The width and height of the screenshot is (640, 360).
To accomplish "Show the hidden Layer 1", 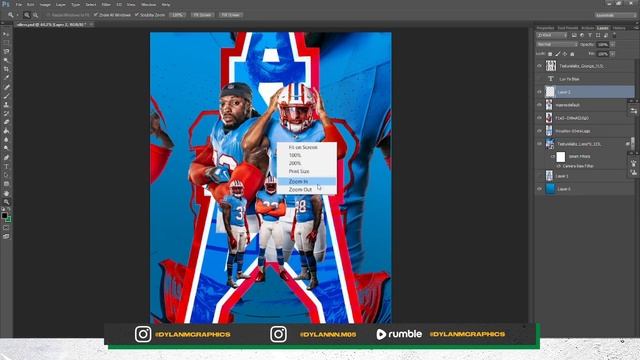I will click(539, 176).
